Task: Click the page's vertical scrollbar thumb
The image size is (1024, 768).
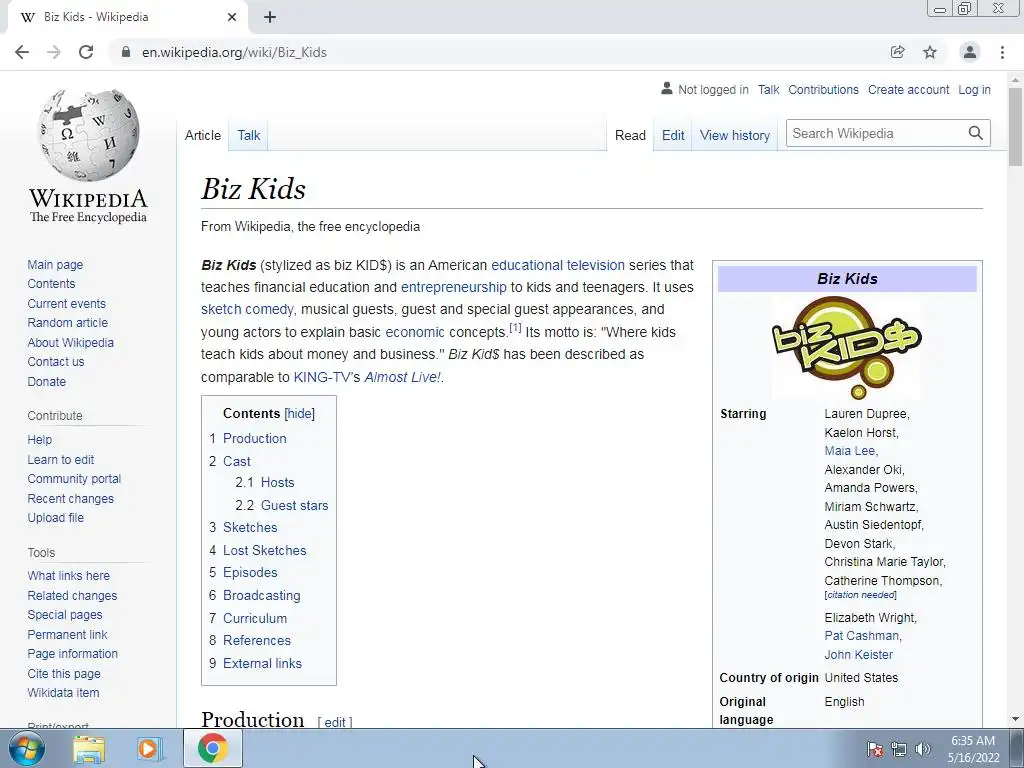Action: (1016, 126)
